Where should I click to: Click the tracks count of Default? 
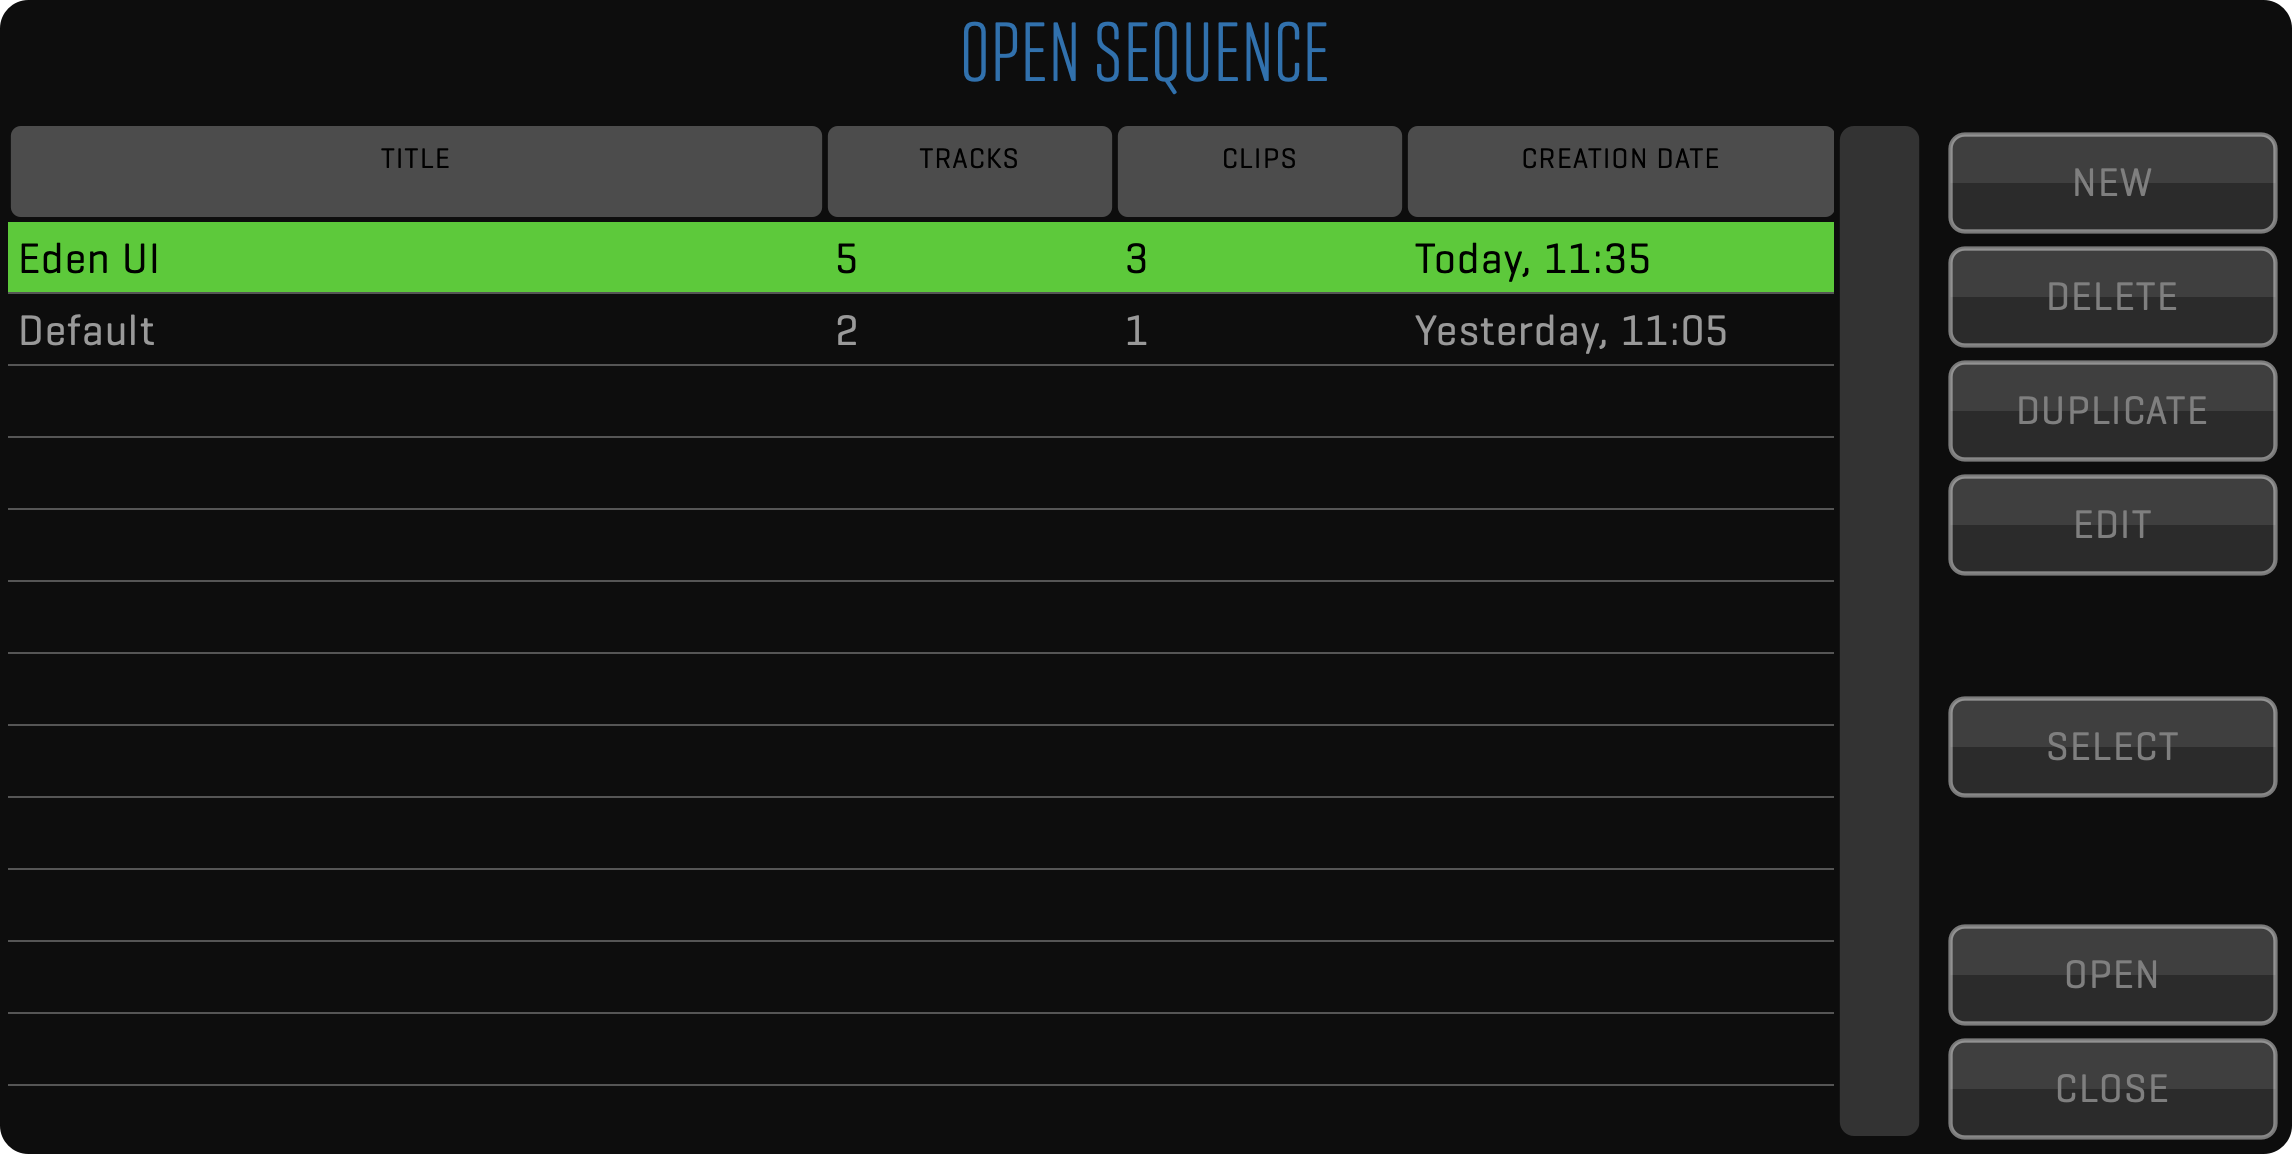[847, 331]
